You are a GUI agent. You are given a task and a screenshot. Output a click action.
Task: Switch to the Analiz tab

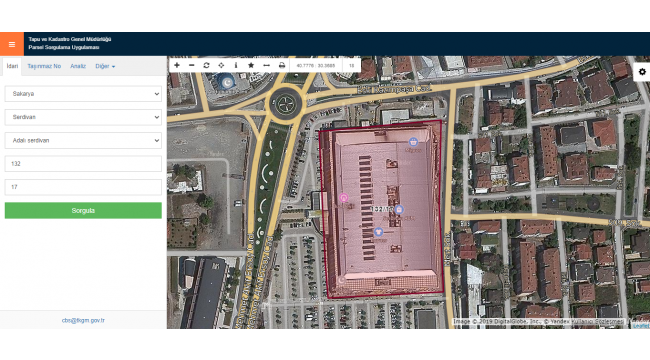coord(78,66)
